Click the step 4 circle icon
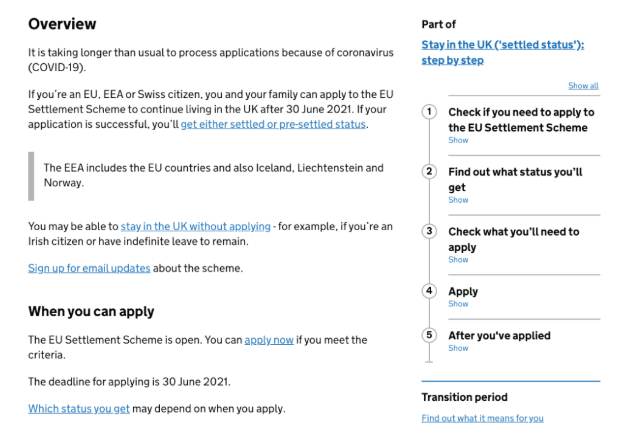The image size is (628, 434). tap(429, 291)
